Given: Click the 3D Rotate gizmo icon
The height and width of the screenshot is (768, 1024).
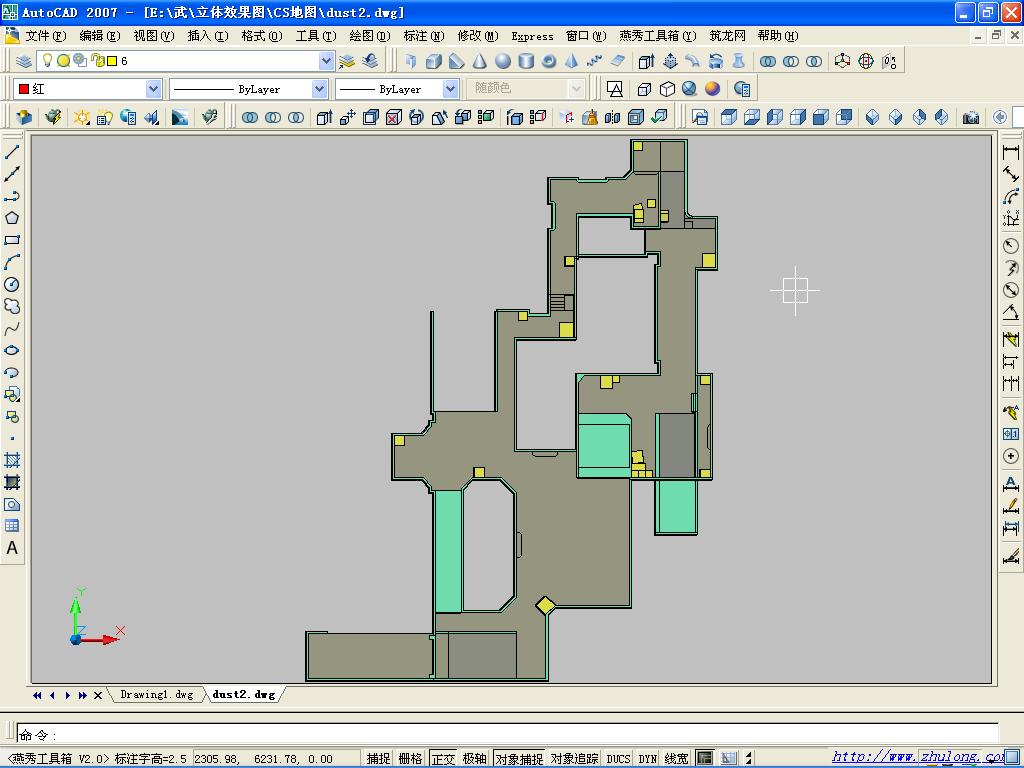Looking at the screenshot, I should pyautogui.click(x=866, y=61).
